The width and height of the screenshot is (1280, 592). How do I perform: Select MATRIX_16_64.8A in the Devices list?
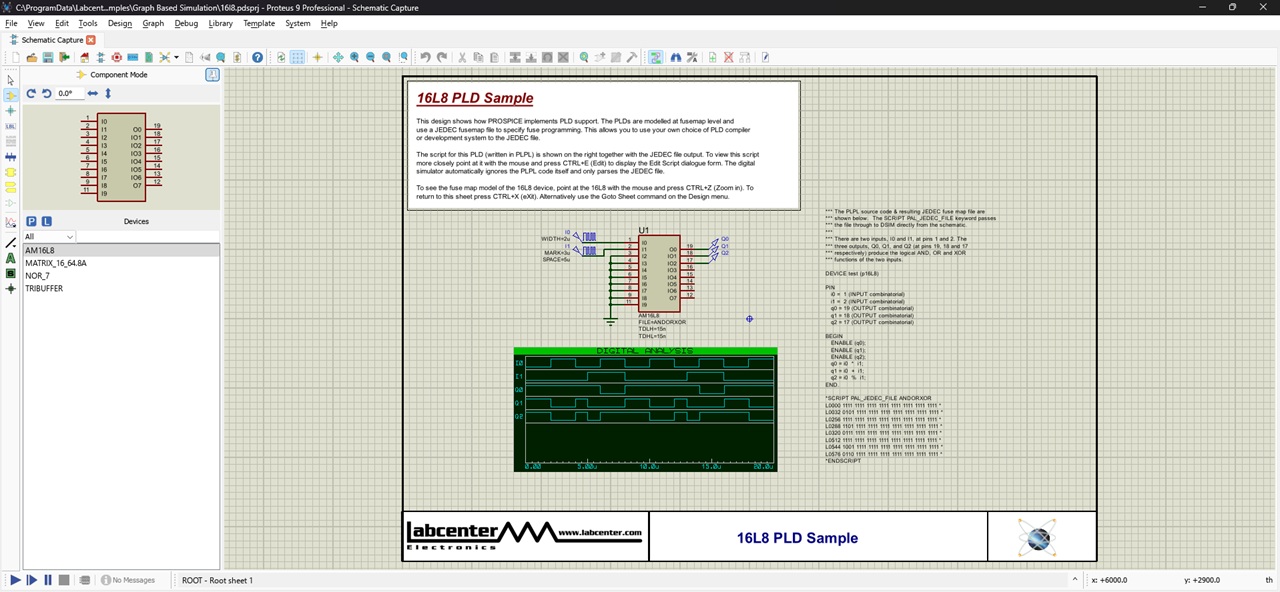[x=56, y=263]
